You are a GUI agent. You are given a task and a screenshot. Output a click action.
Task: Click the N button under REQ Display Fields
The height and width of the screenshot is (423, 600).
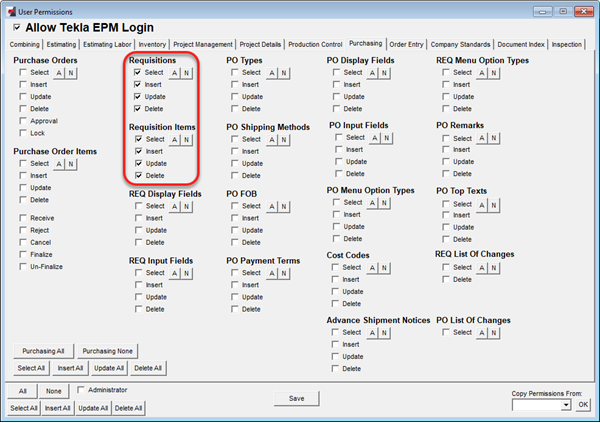tap(186, 206)
